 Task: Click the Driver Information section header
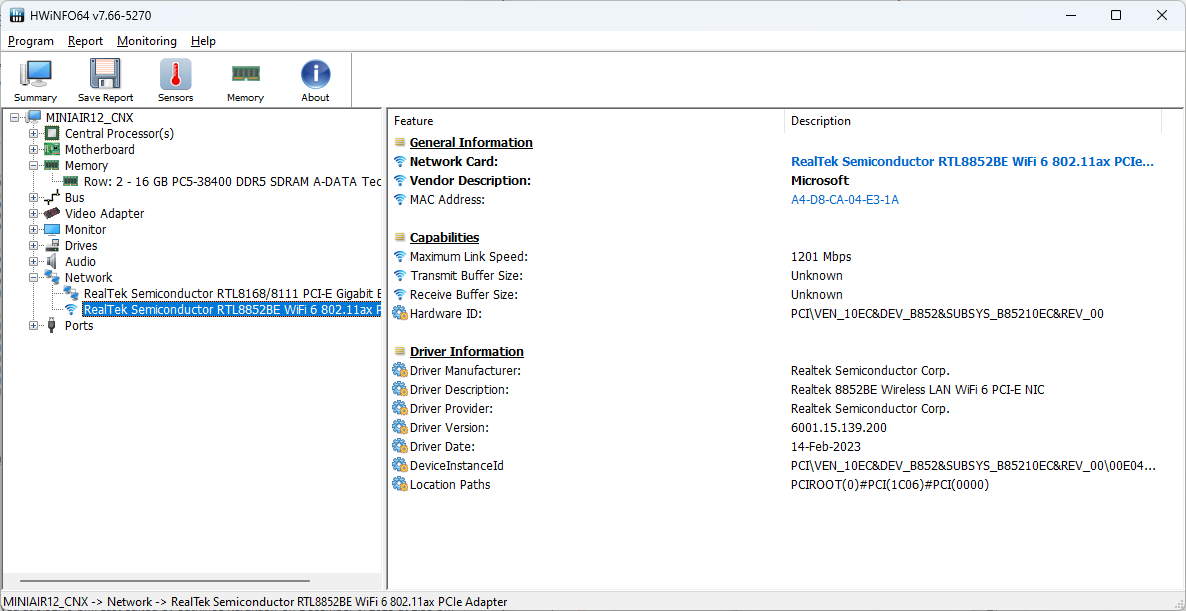coord(467,352)
